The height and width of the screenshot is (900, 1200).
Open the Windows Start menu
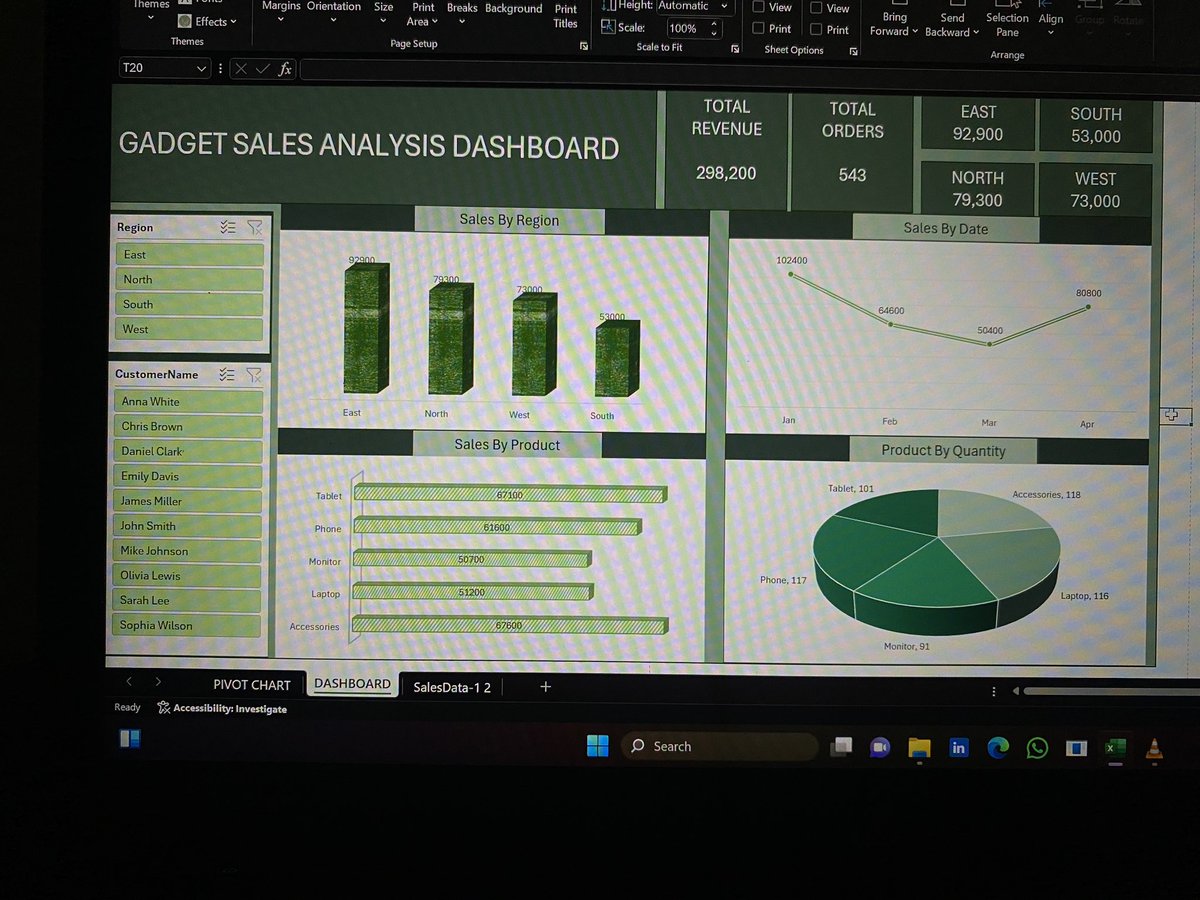[x=597, y=746]
